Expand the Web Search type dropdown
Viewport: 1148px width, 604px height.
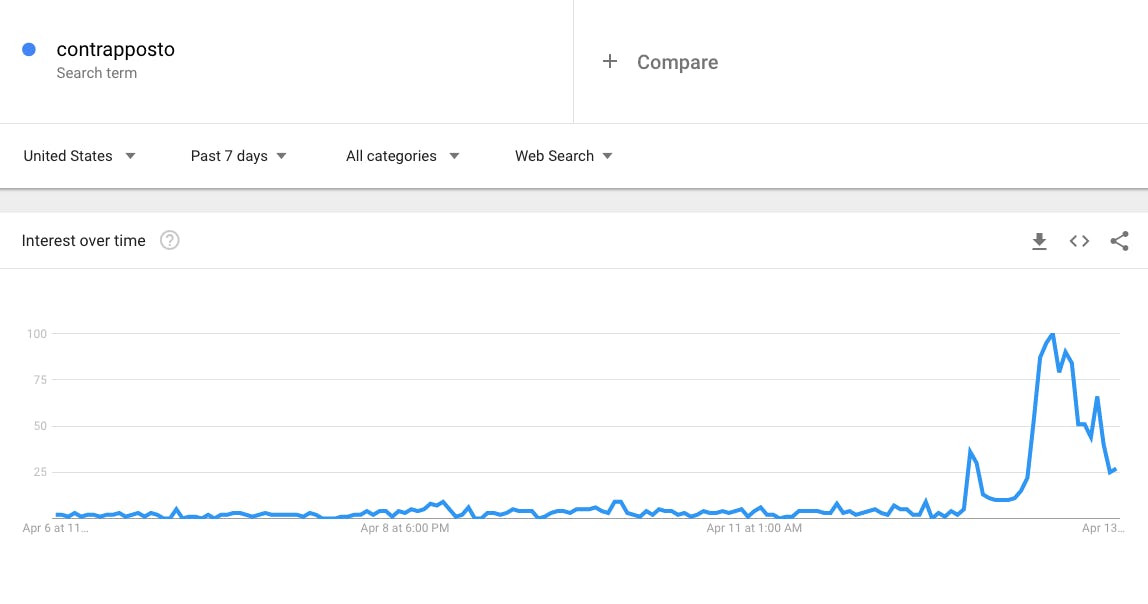(x=564, y=156)
